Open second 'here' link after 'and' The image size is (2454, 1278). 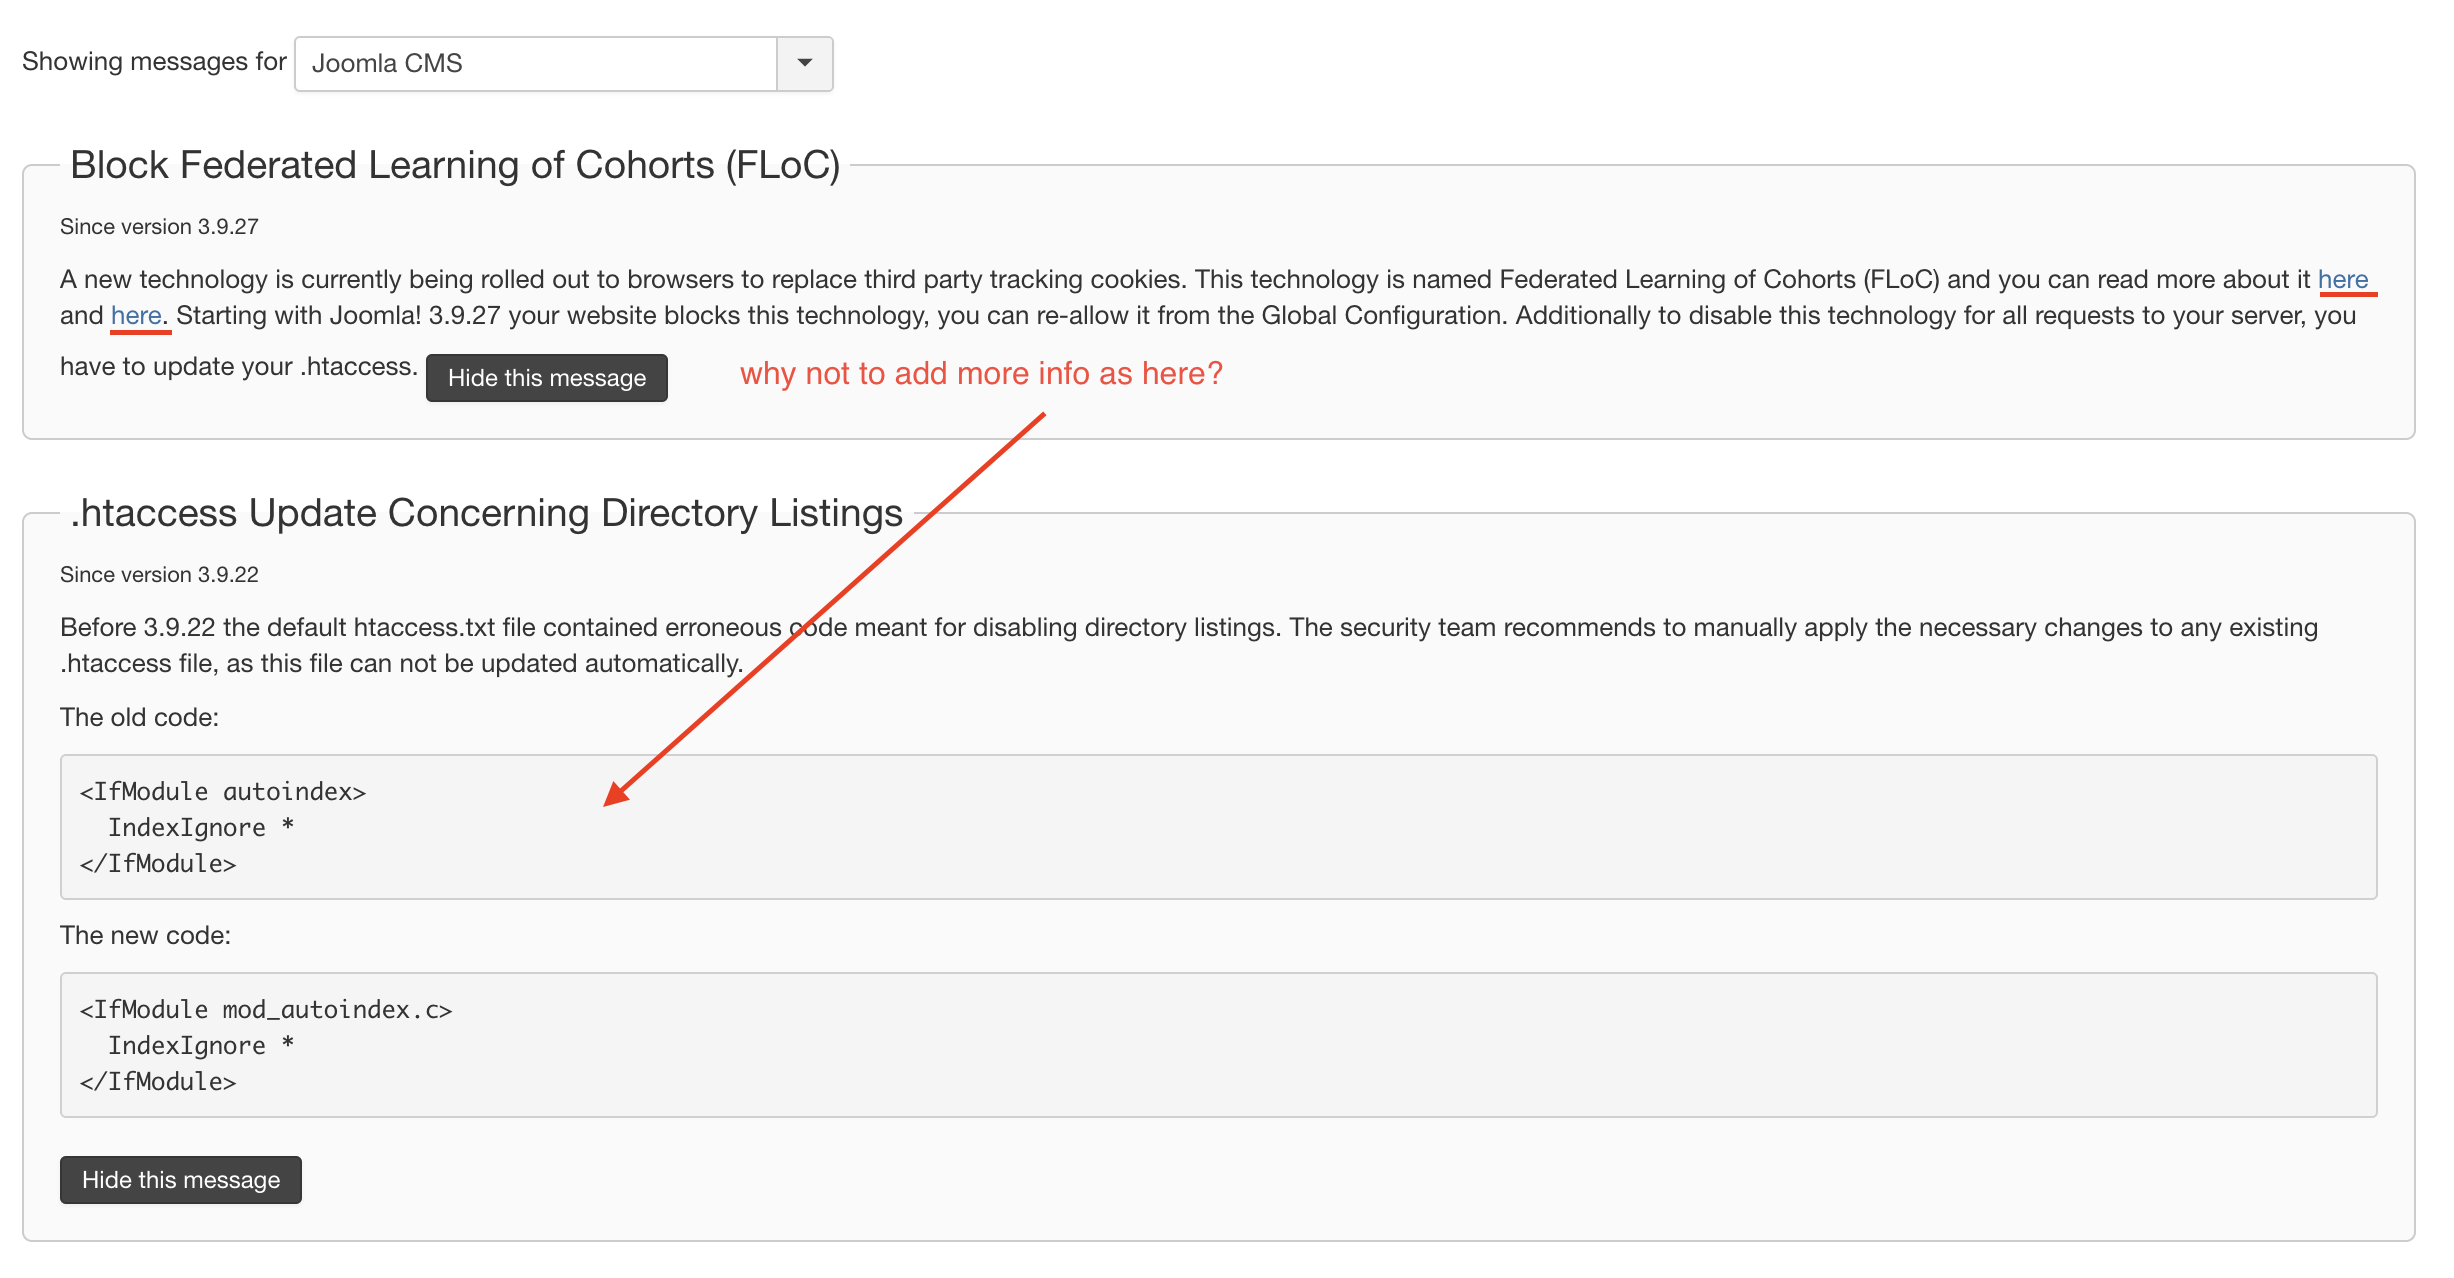pyautogui.click(x=137, y=315)
